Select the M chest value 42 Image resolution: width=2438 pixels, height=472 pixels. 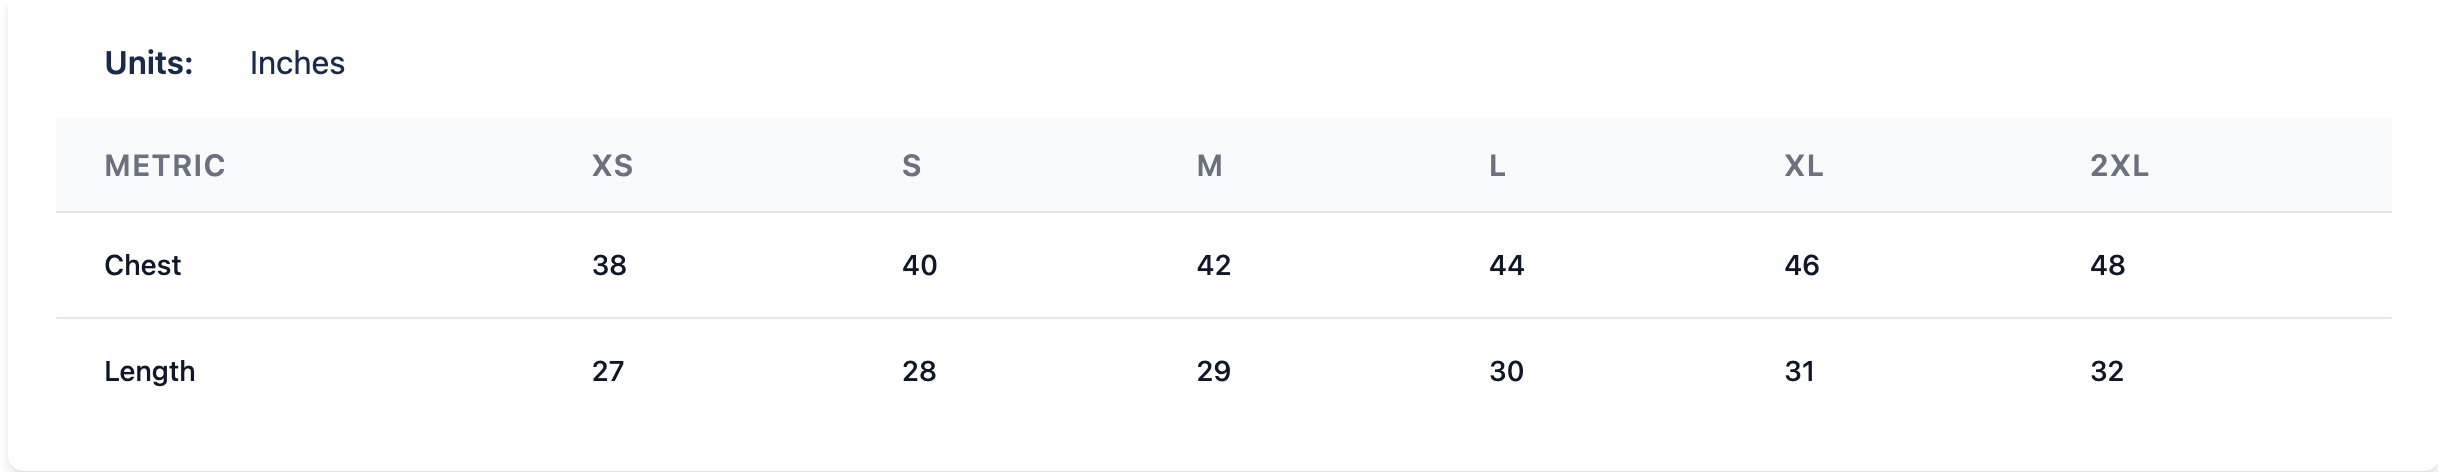[1213, 265]
